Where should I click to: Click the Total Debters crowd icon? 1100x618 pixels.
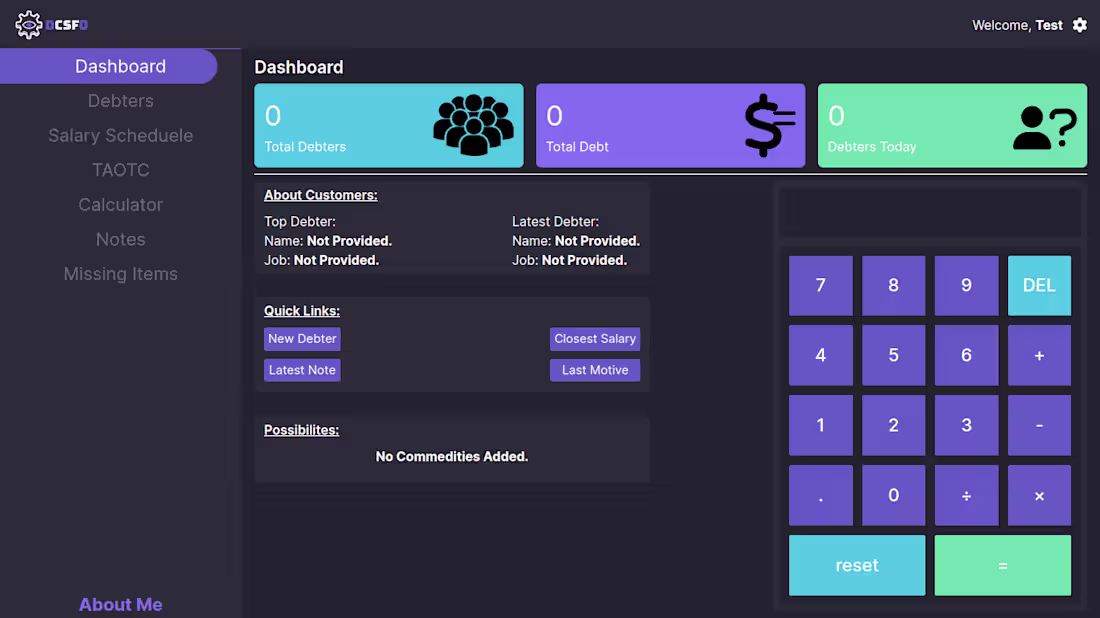[x=473, y=125]
